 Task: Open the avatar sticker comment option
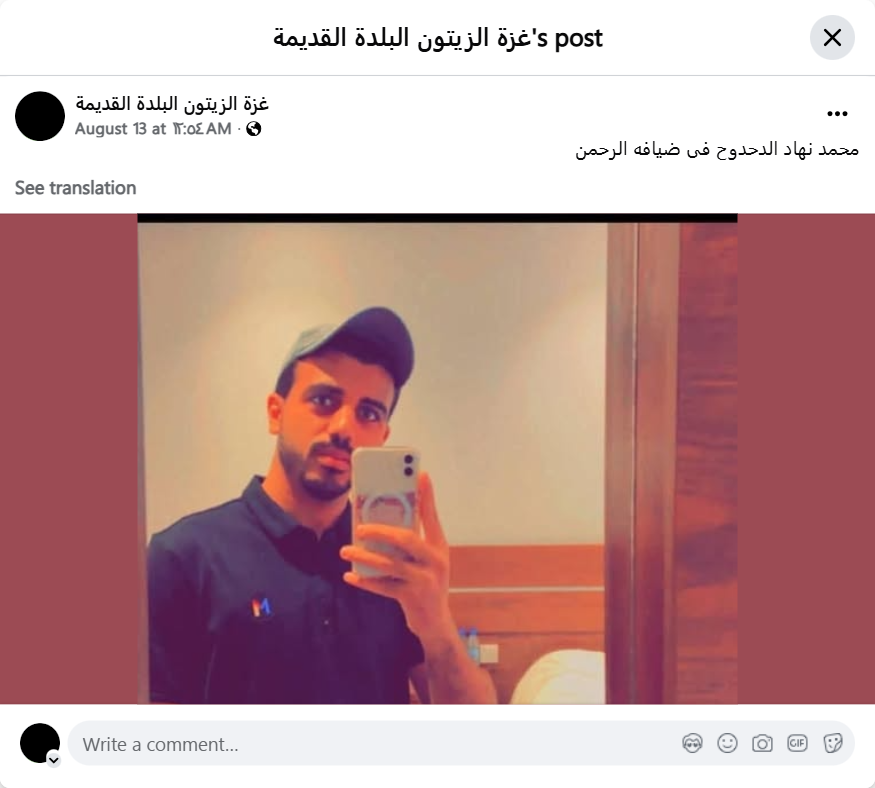click(692, 743)
